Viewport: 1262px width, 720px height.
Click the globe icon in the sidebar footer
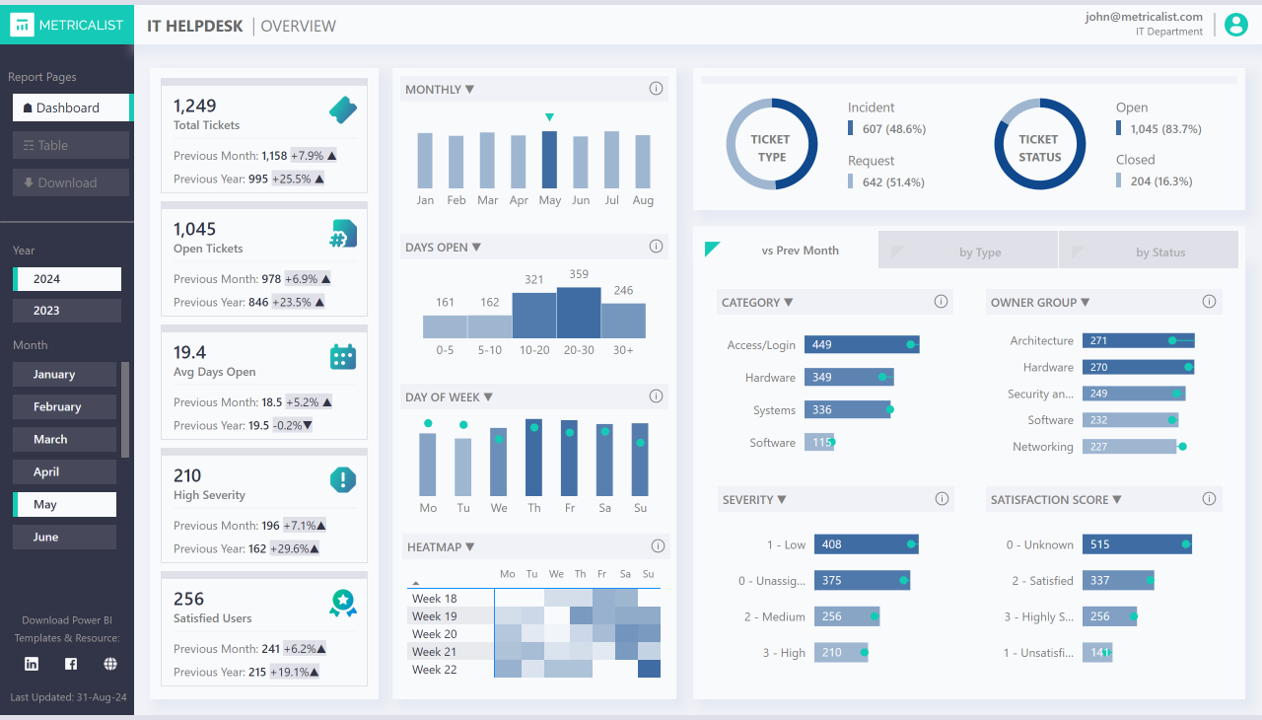tap(109, 663)
